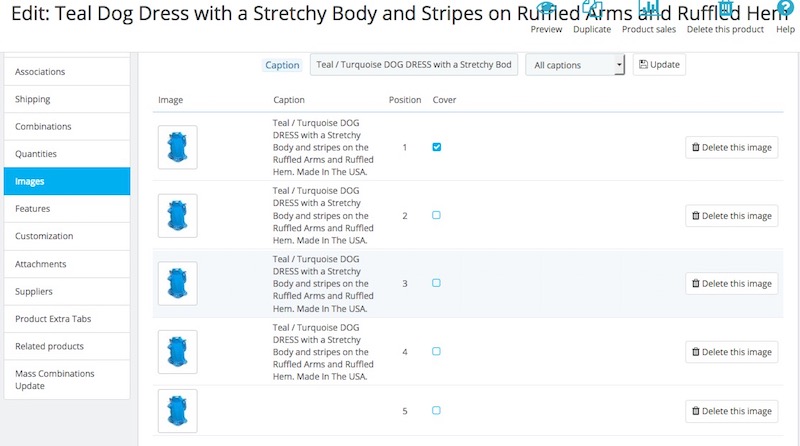Switch to the Shipping tab
Screen dimensions: 800x446
pos(67,99)
